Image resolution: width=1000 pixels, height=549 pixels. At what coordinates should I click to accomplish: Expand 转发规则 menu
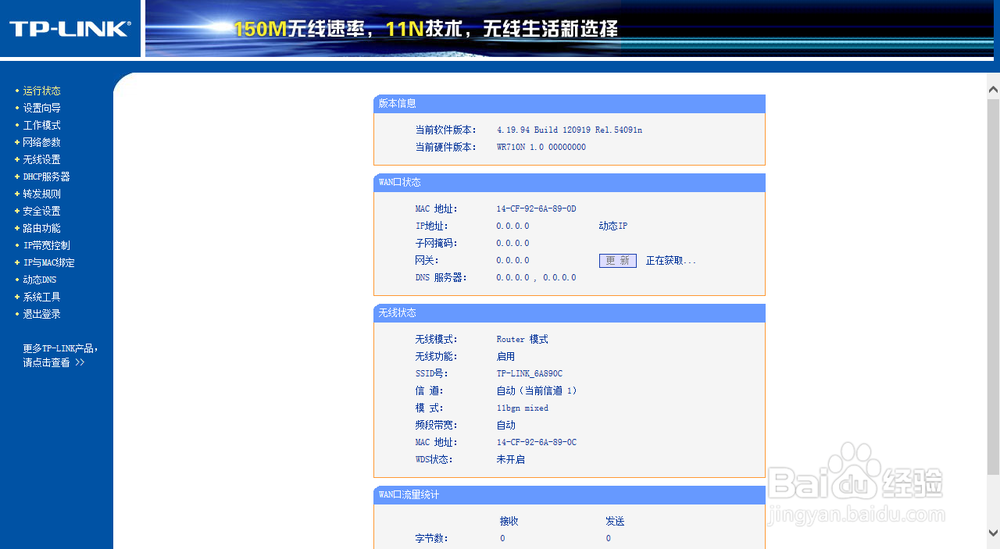[x=41, y=194]
